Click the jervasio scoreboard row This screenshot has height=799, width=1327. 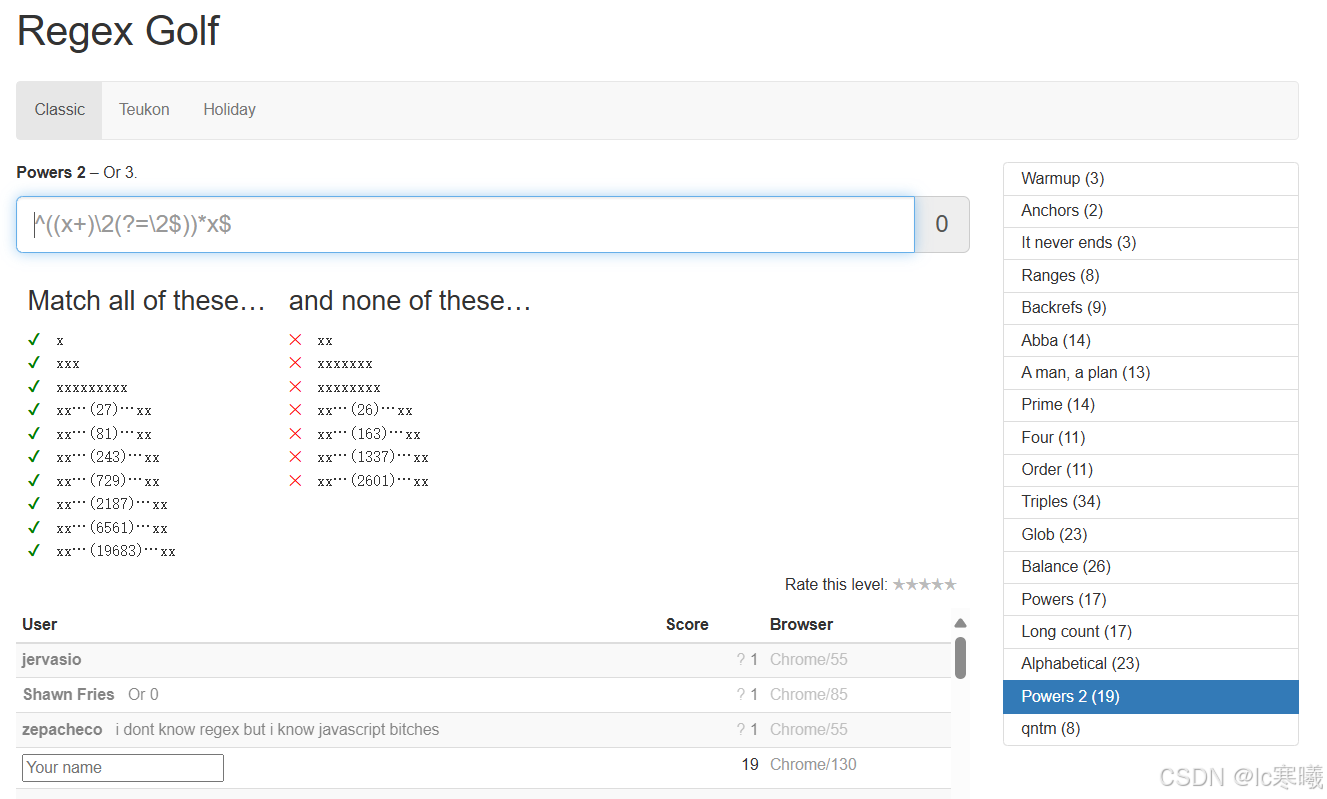(x=484, y=660)
